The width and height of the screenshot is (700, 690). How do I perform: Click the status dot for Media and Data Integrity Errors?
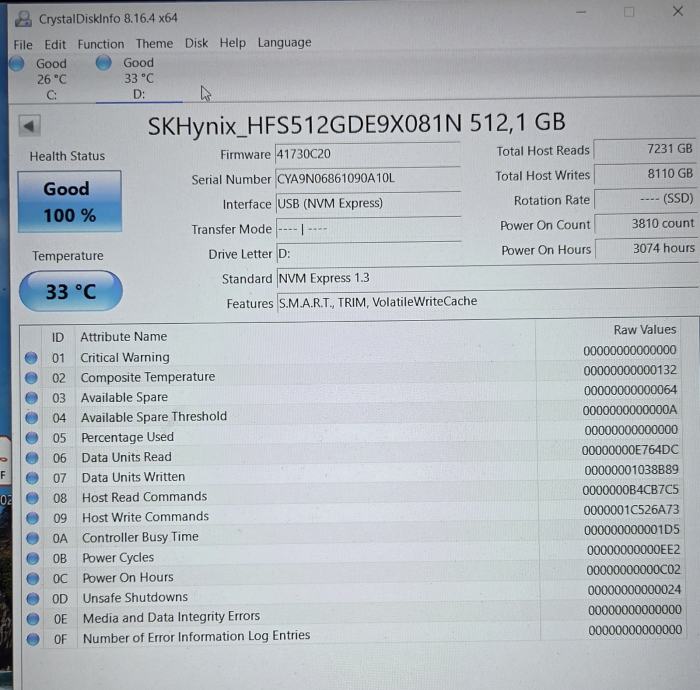coord(33,619)
